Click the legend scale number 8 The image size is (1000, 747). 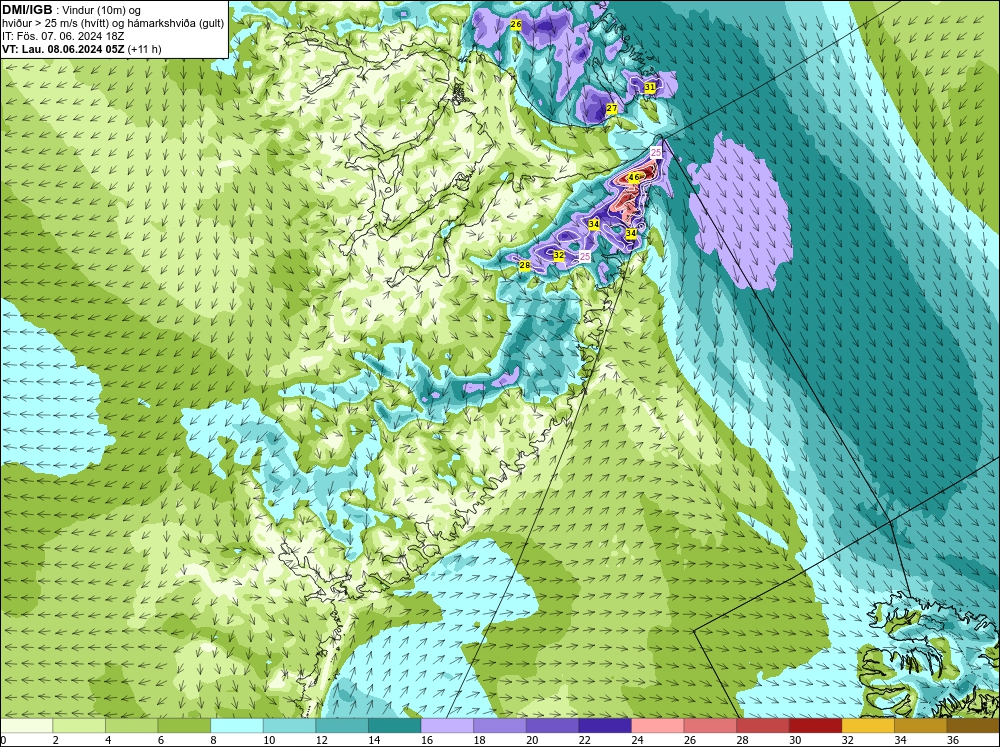pos(213,740)
